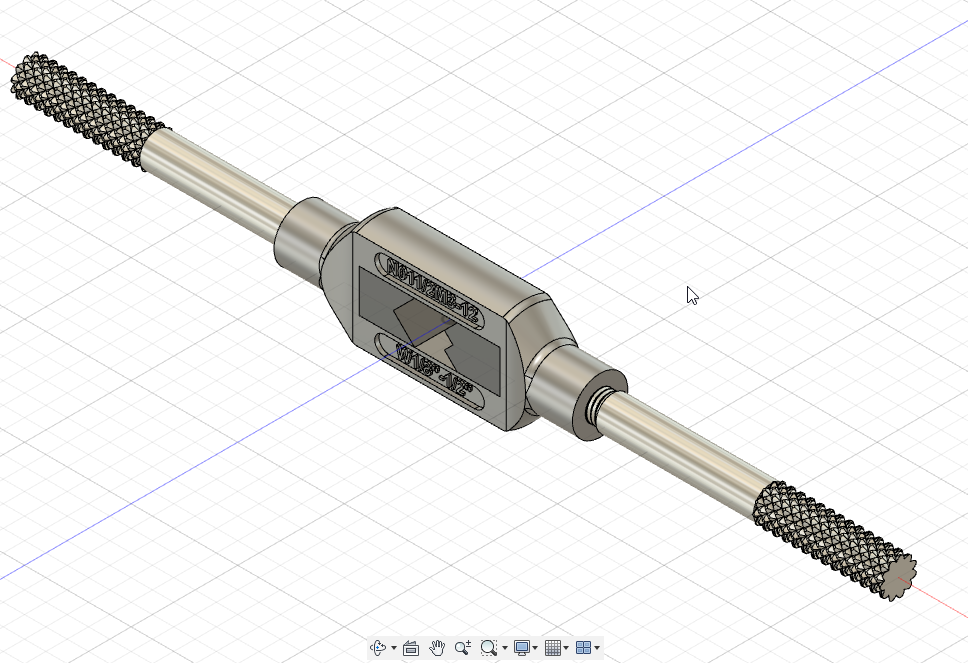Open the Grid and Snaps dropdown arrow

click(x=566, y=648)
